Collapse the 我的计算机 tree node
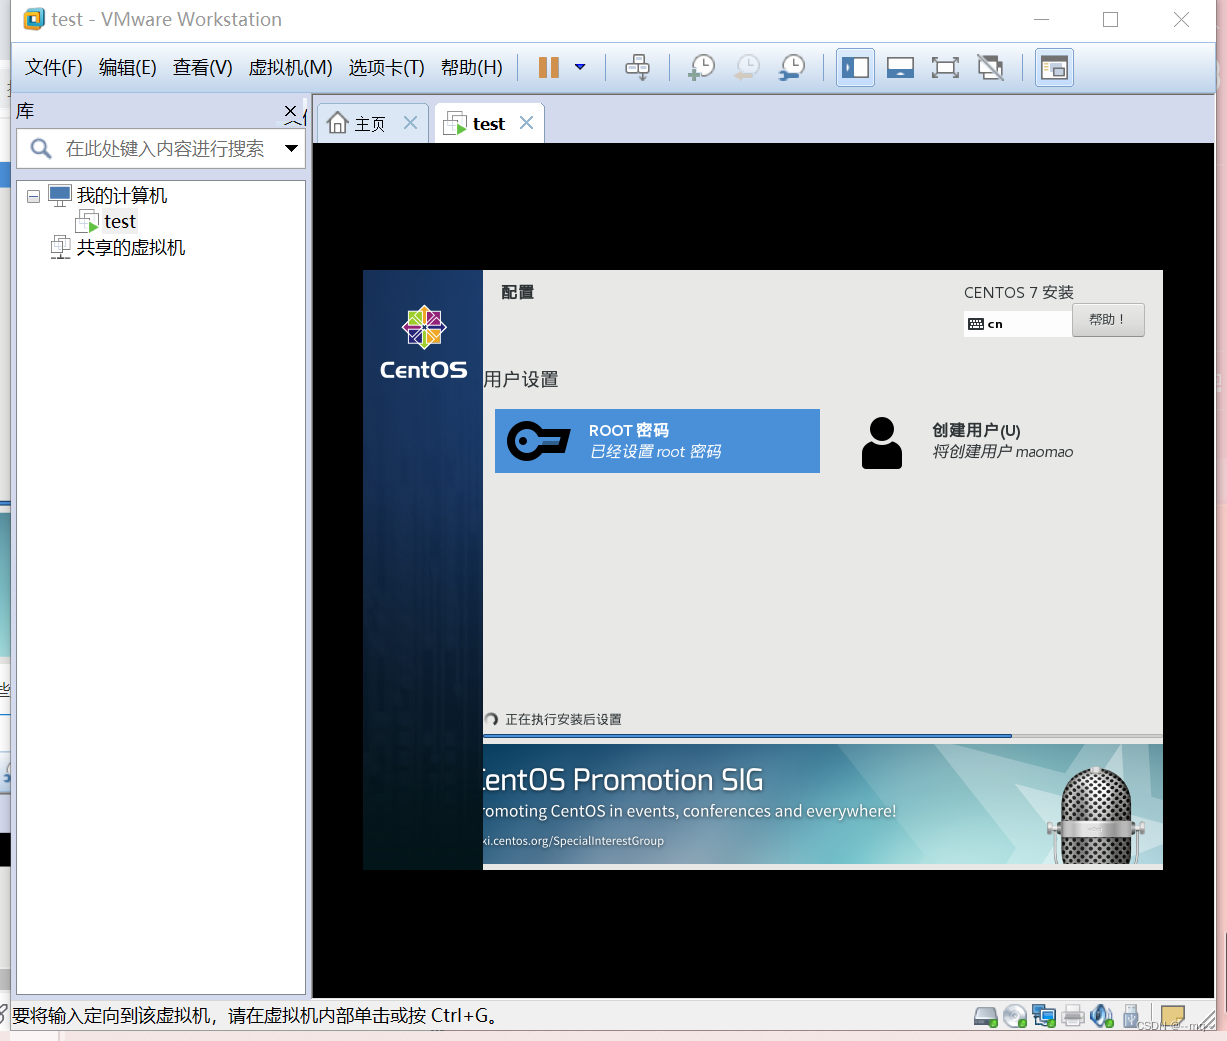Screen dimensions: 1227x1041 point(33,196)
